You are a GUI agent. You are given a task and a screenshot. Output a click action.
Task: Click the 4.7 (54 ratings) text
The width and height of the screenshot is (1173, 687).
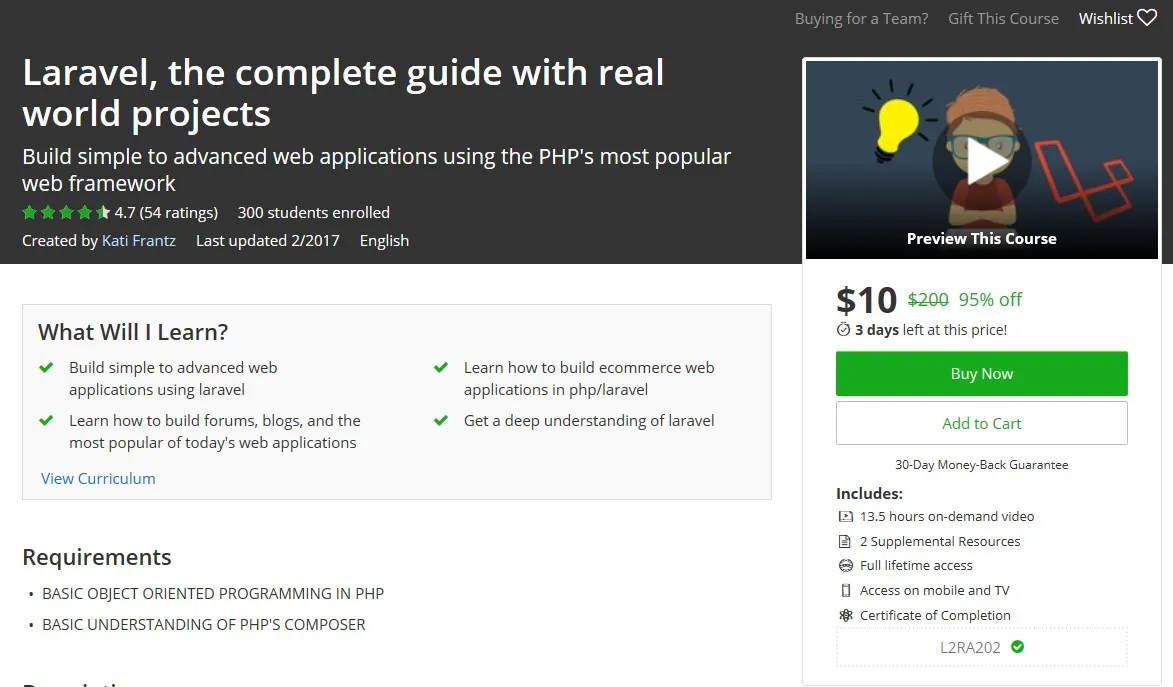(x=166, y=212)
